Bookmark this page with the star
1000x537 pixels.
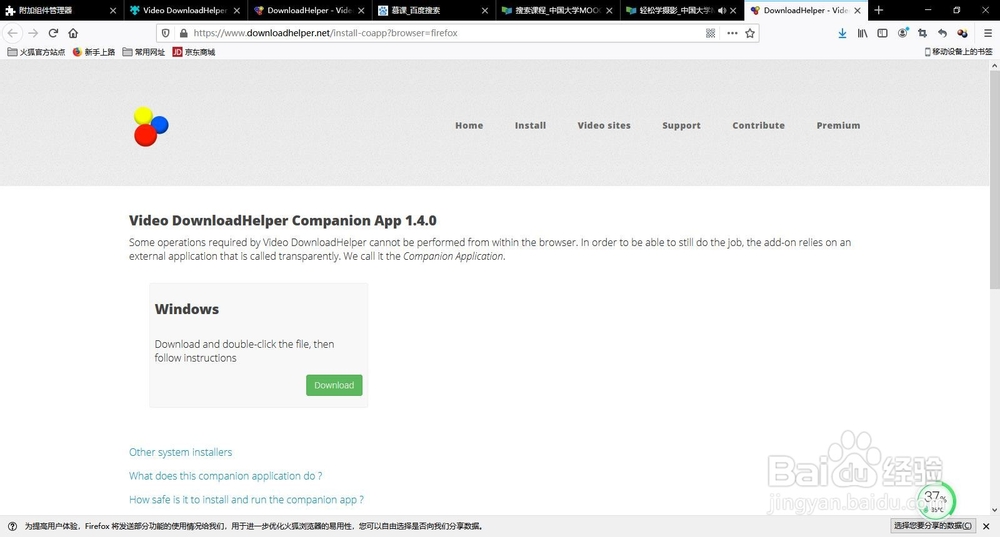point(750,33)
